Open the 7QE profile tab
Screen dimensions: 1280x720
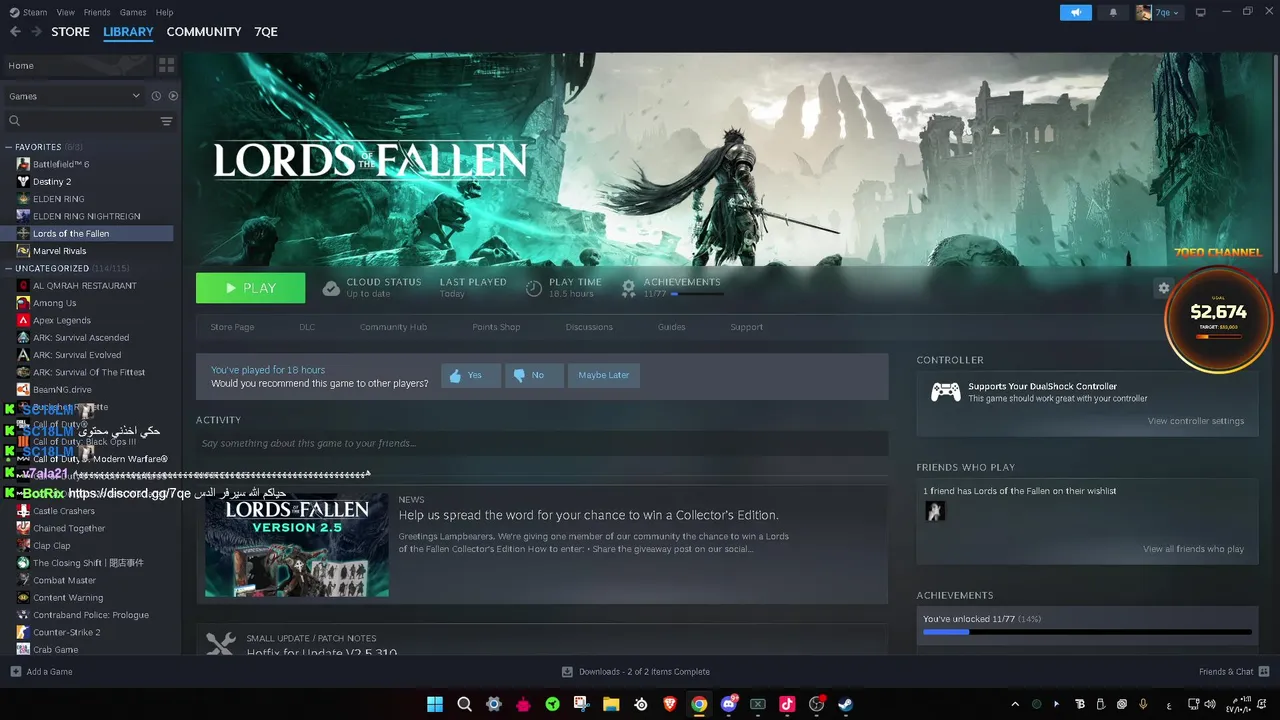click(x=266, y=32)
